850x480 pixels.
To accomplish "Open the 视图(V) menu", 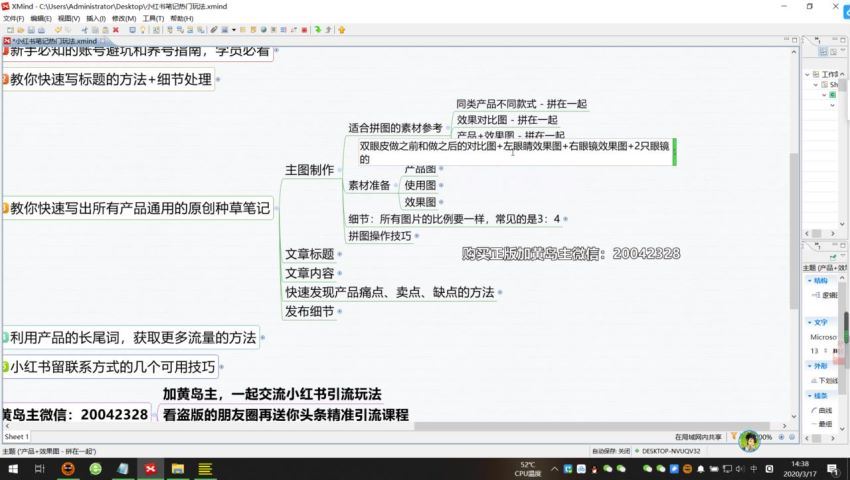I will (x=69, y=18).
